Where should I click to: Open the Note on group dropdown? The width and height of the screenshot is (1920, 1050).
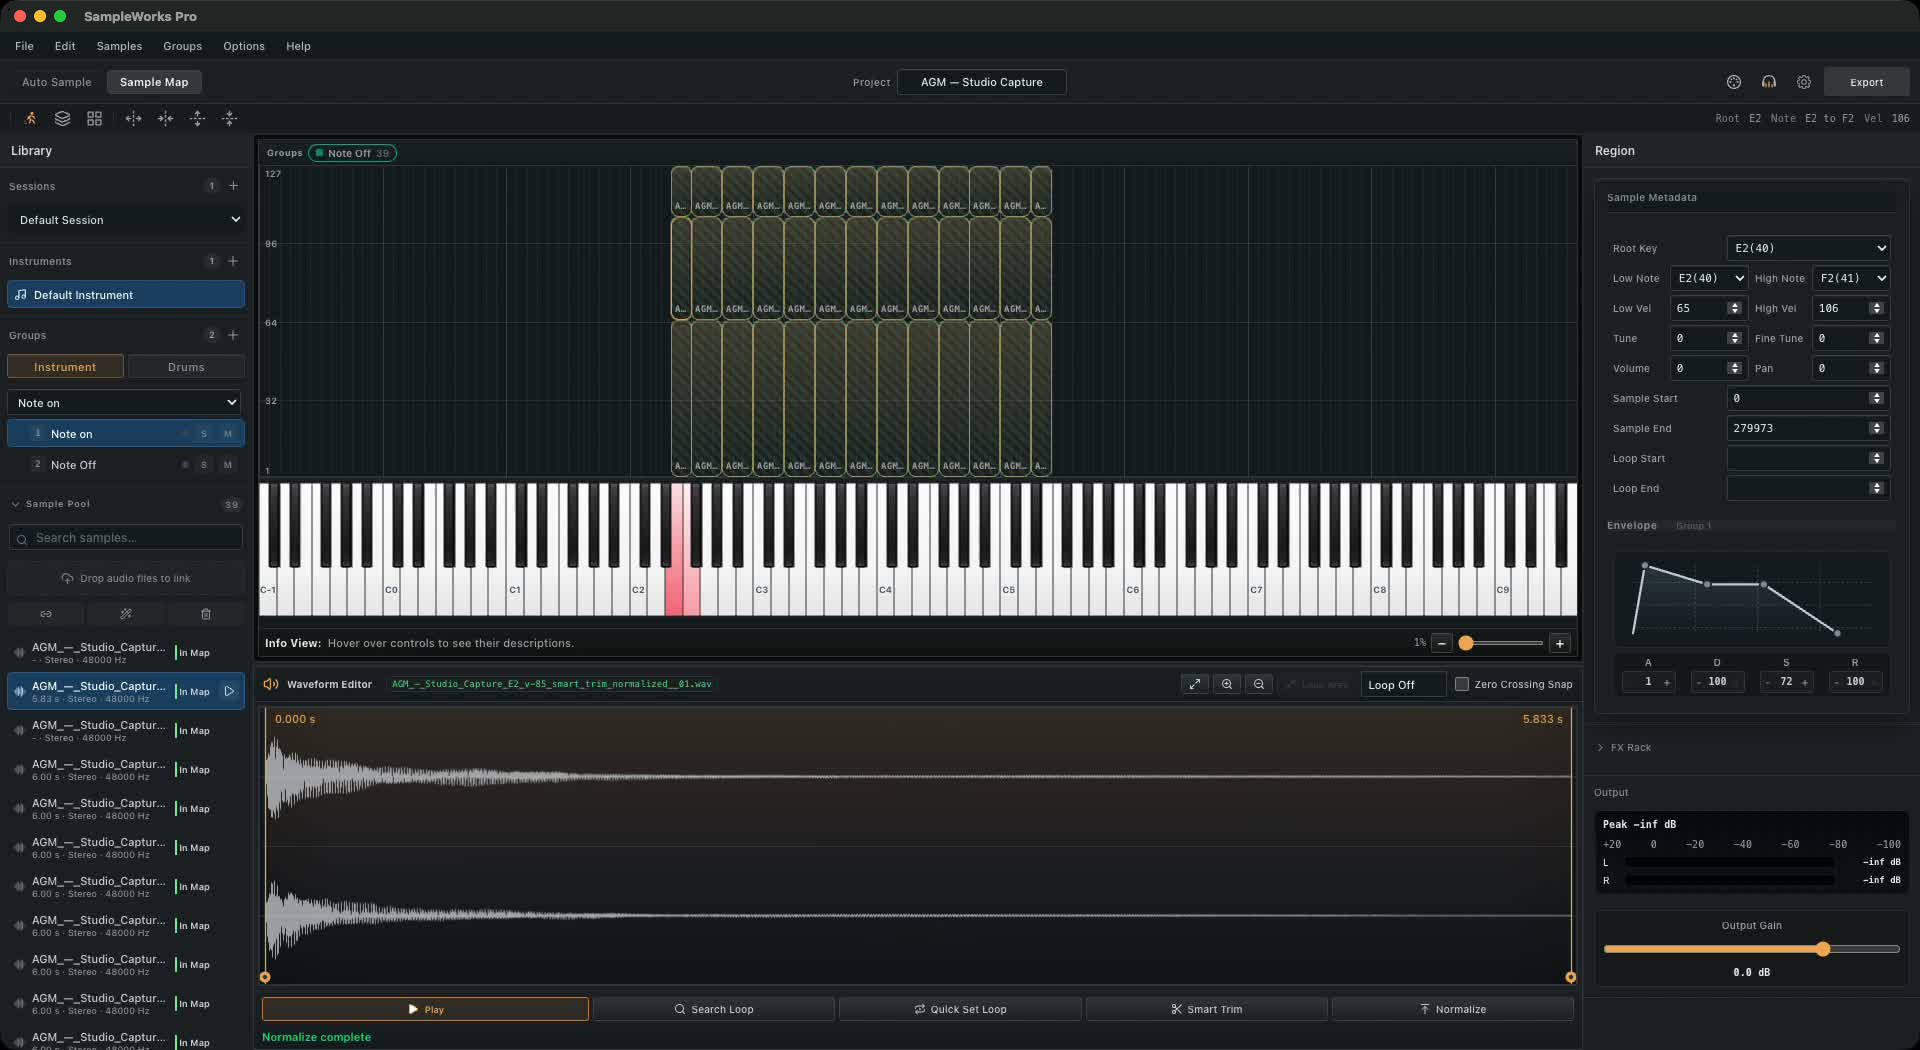124,403
